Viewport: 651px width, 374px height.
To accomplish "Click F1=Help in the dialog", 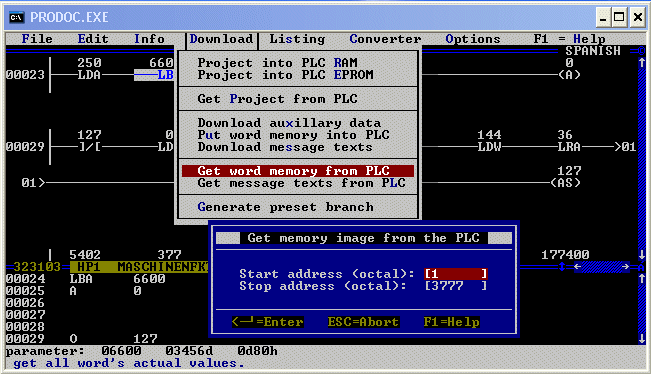I will coord(451,322).
